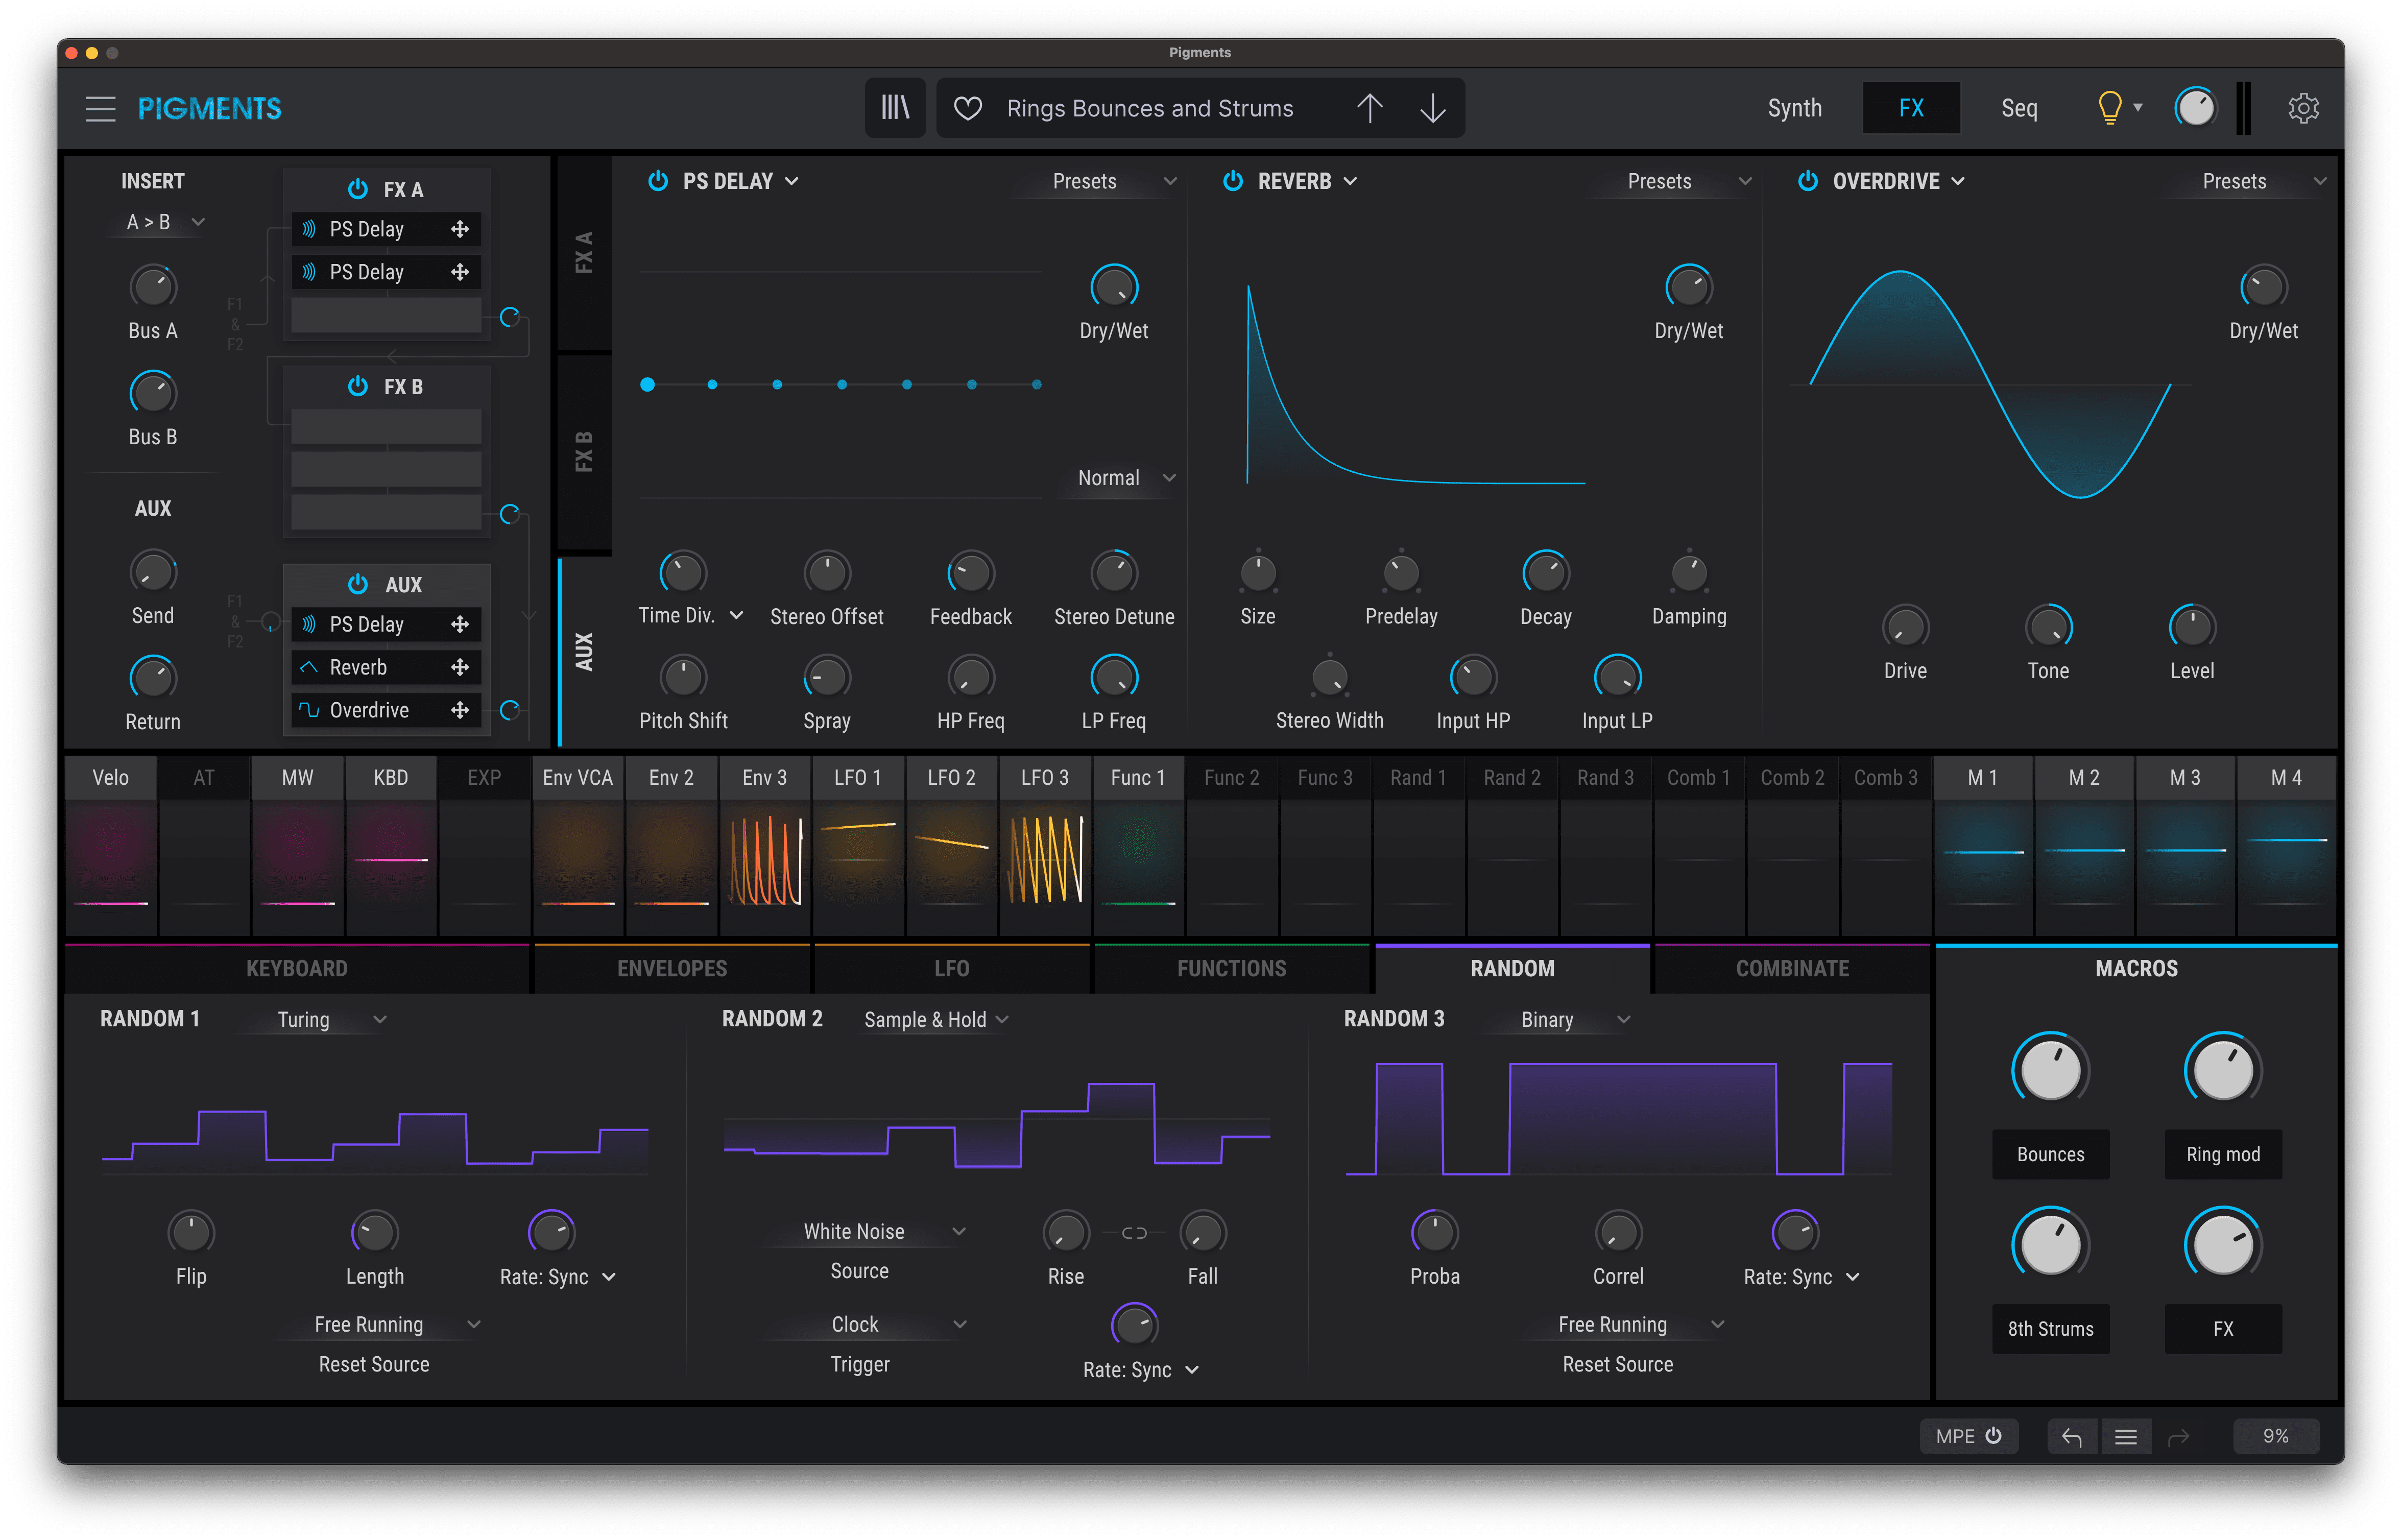Click 8th Strums macro name button
The image size is (2402, 1540).
(x=2050, y=1328)
